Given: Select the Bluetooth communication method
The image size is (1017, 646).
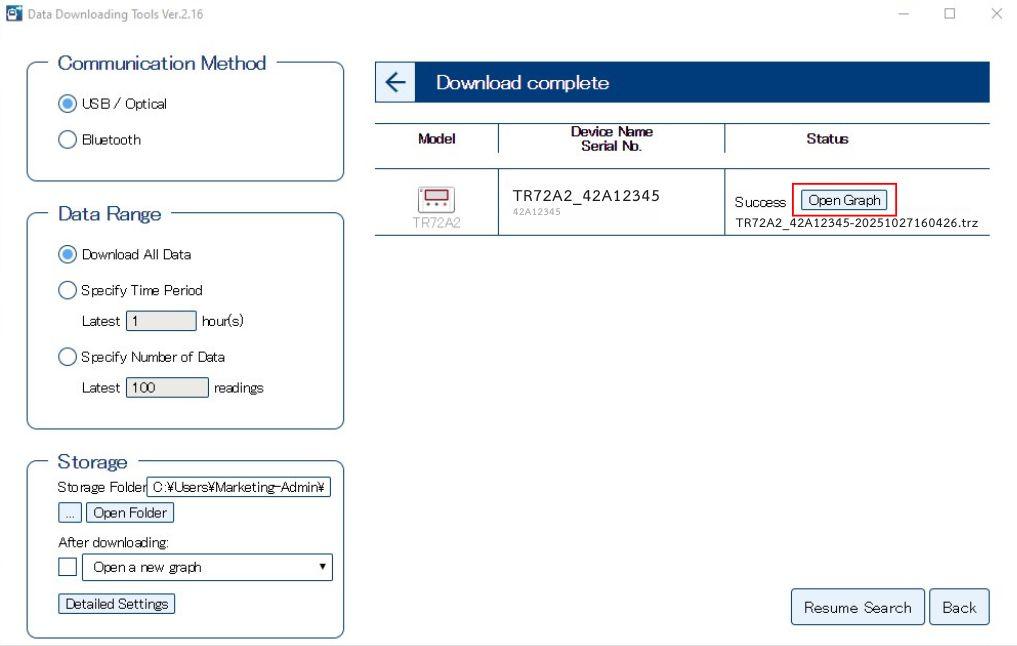Looking at the screenshot, I should (68, 140).
